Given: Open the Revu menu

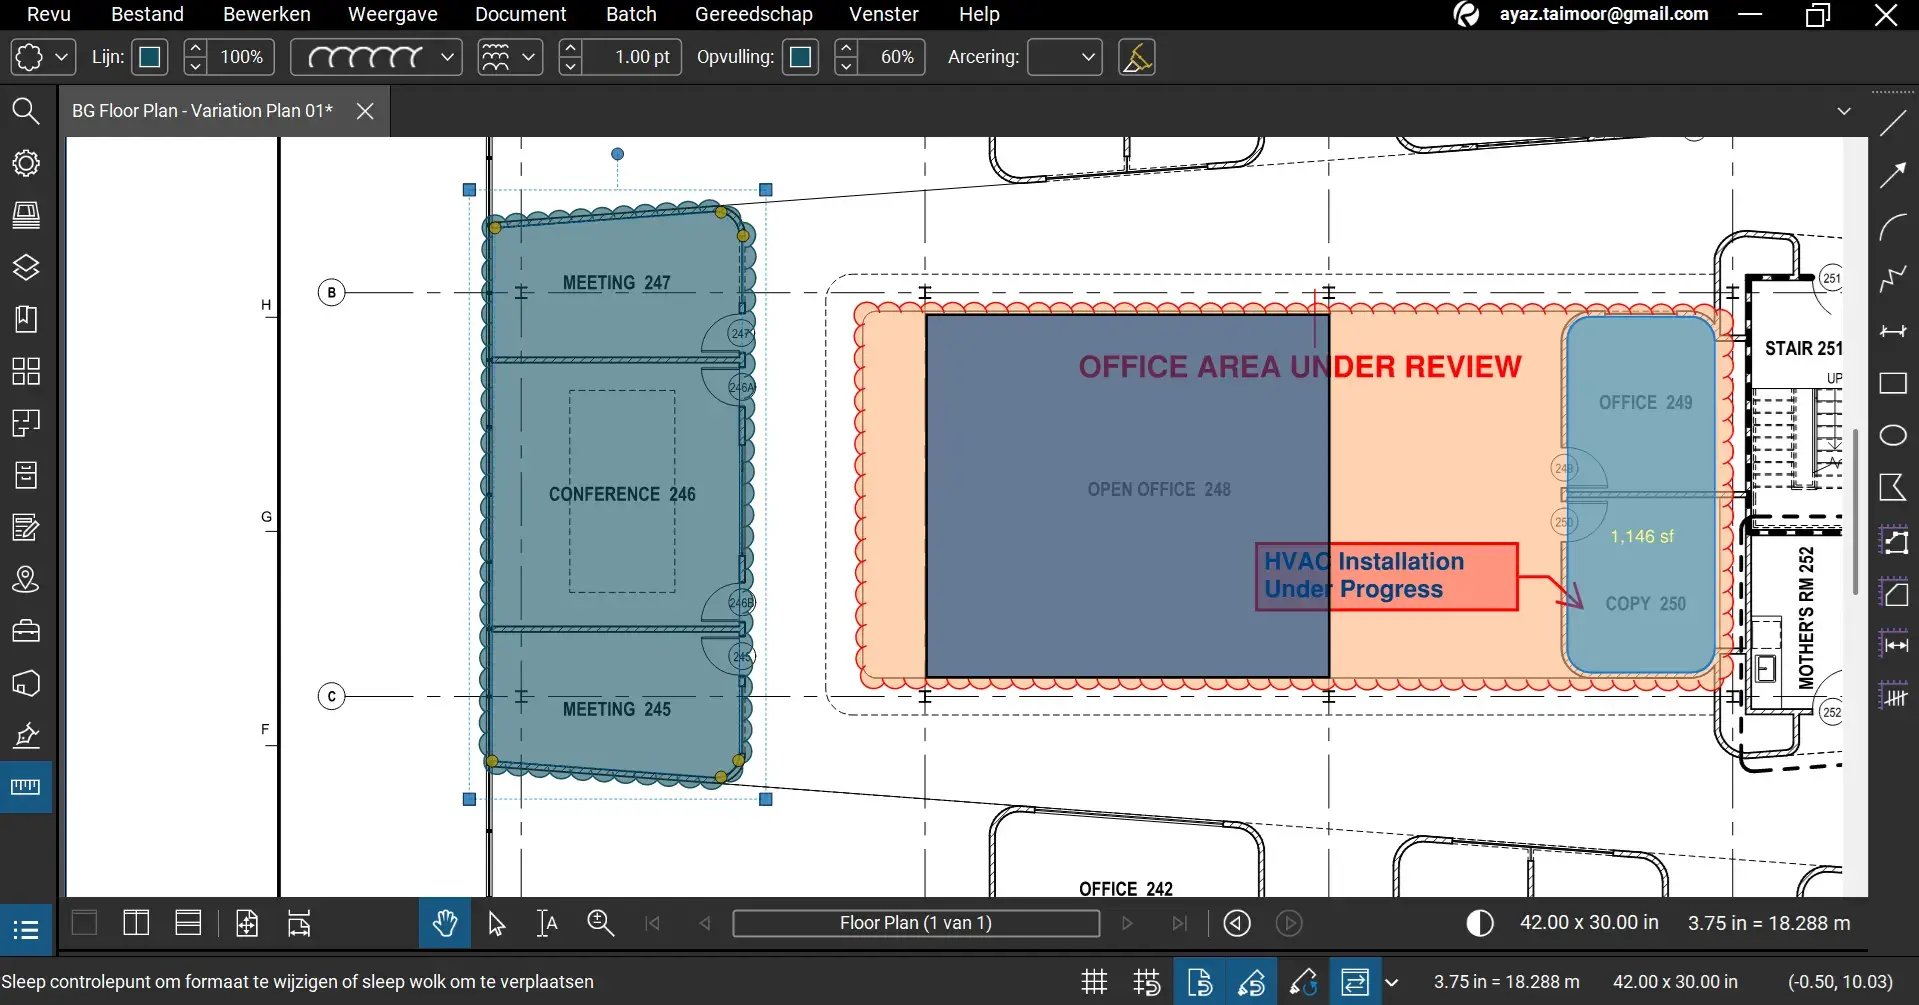Looking at the screenshot, I should coord(48,14).
